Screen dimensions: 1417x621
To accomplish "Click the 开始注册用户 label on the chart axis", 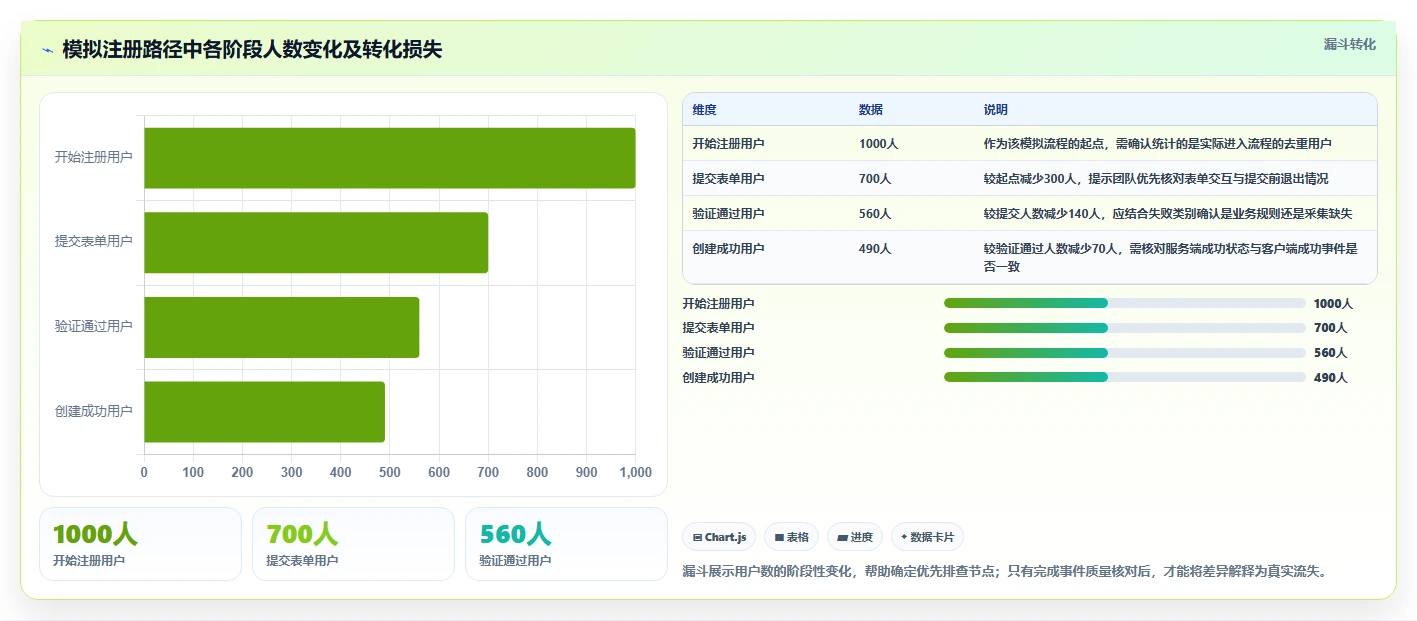I will 94,158.
